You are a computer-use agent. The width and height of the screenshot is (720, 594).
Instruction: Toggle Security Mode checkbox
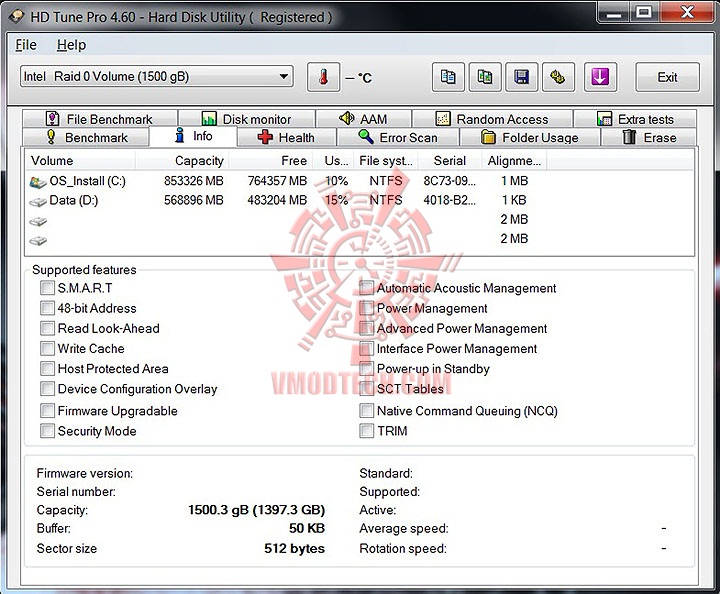pos(47,431)
